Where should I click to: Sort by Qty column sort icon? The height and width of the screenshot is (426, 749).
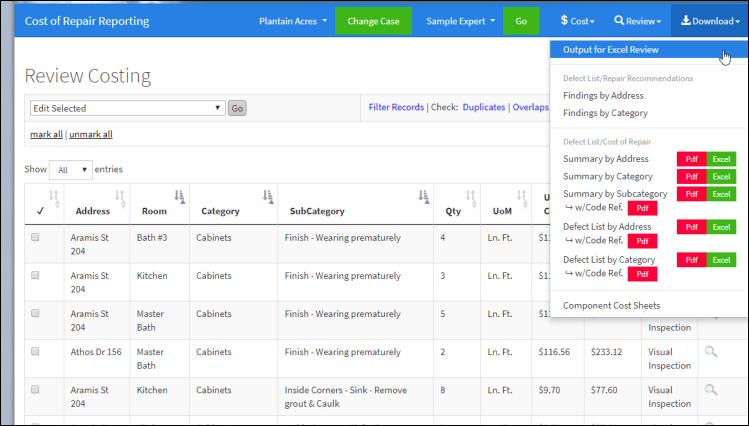470,196
